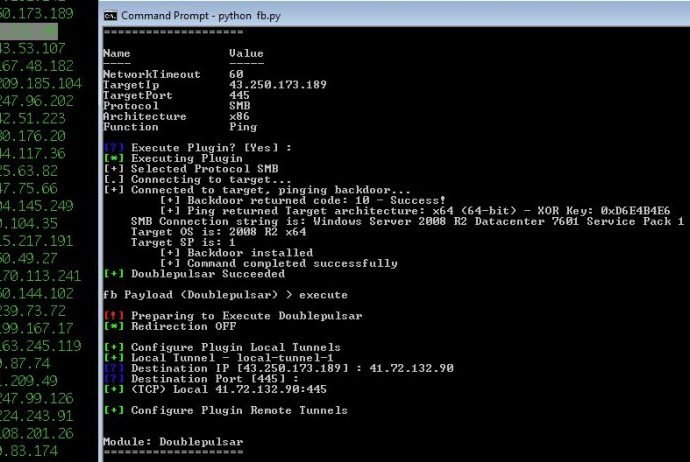Select the IP row ending '63.245.119' in the left list
Viewport: 690px width, 462px height.
point(41,346)
